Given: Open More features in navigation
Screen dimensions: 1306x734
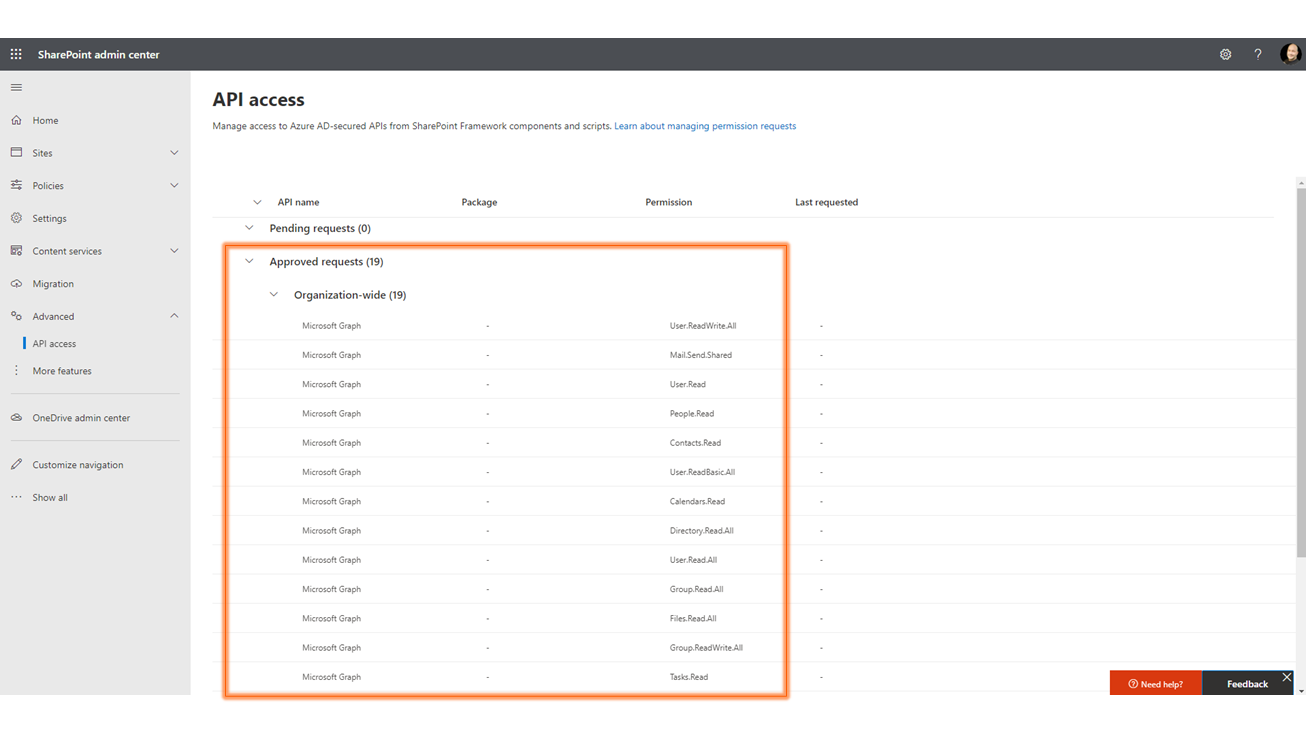Looking at the screenshot, I should (62, 371).
